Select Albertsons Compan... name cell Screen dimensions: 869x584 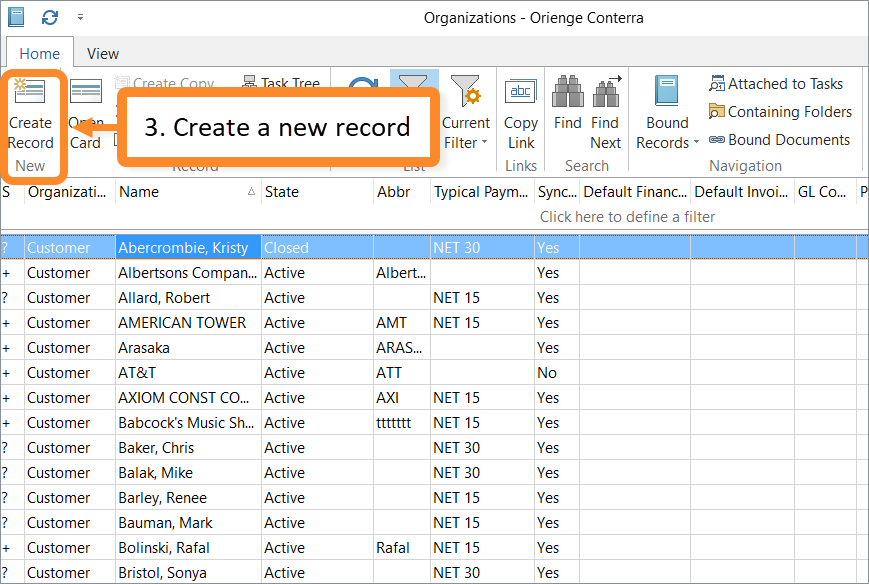(x=188, y=273)
